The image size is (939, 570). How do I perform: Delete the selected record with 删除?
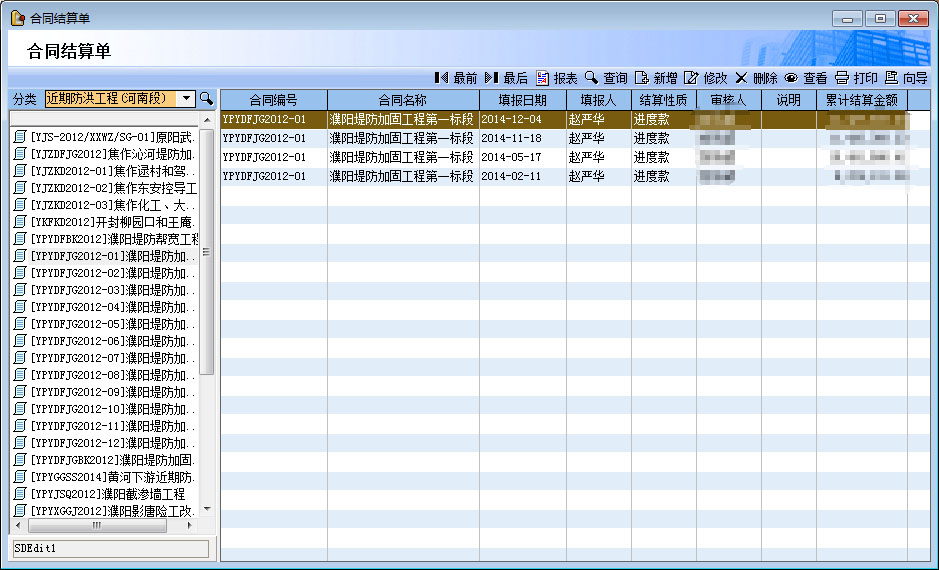(756, 78)
